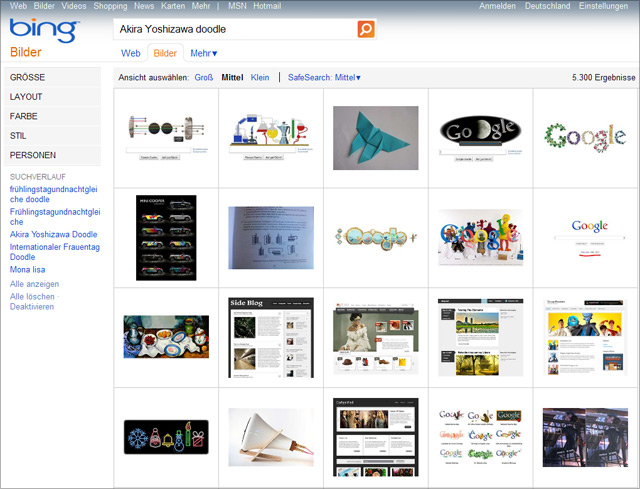Open top bar Shopping link

pyautogui.click(x=110, y=6)
